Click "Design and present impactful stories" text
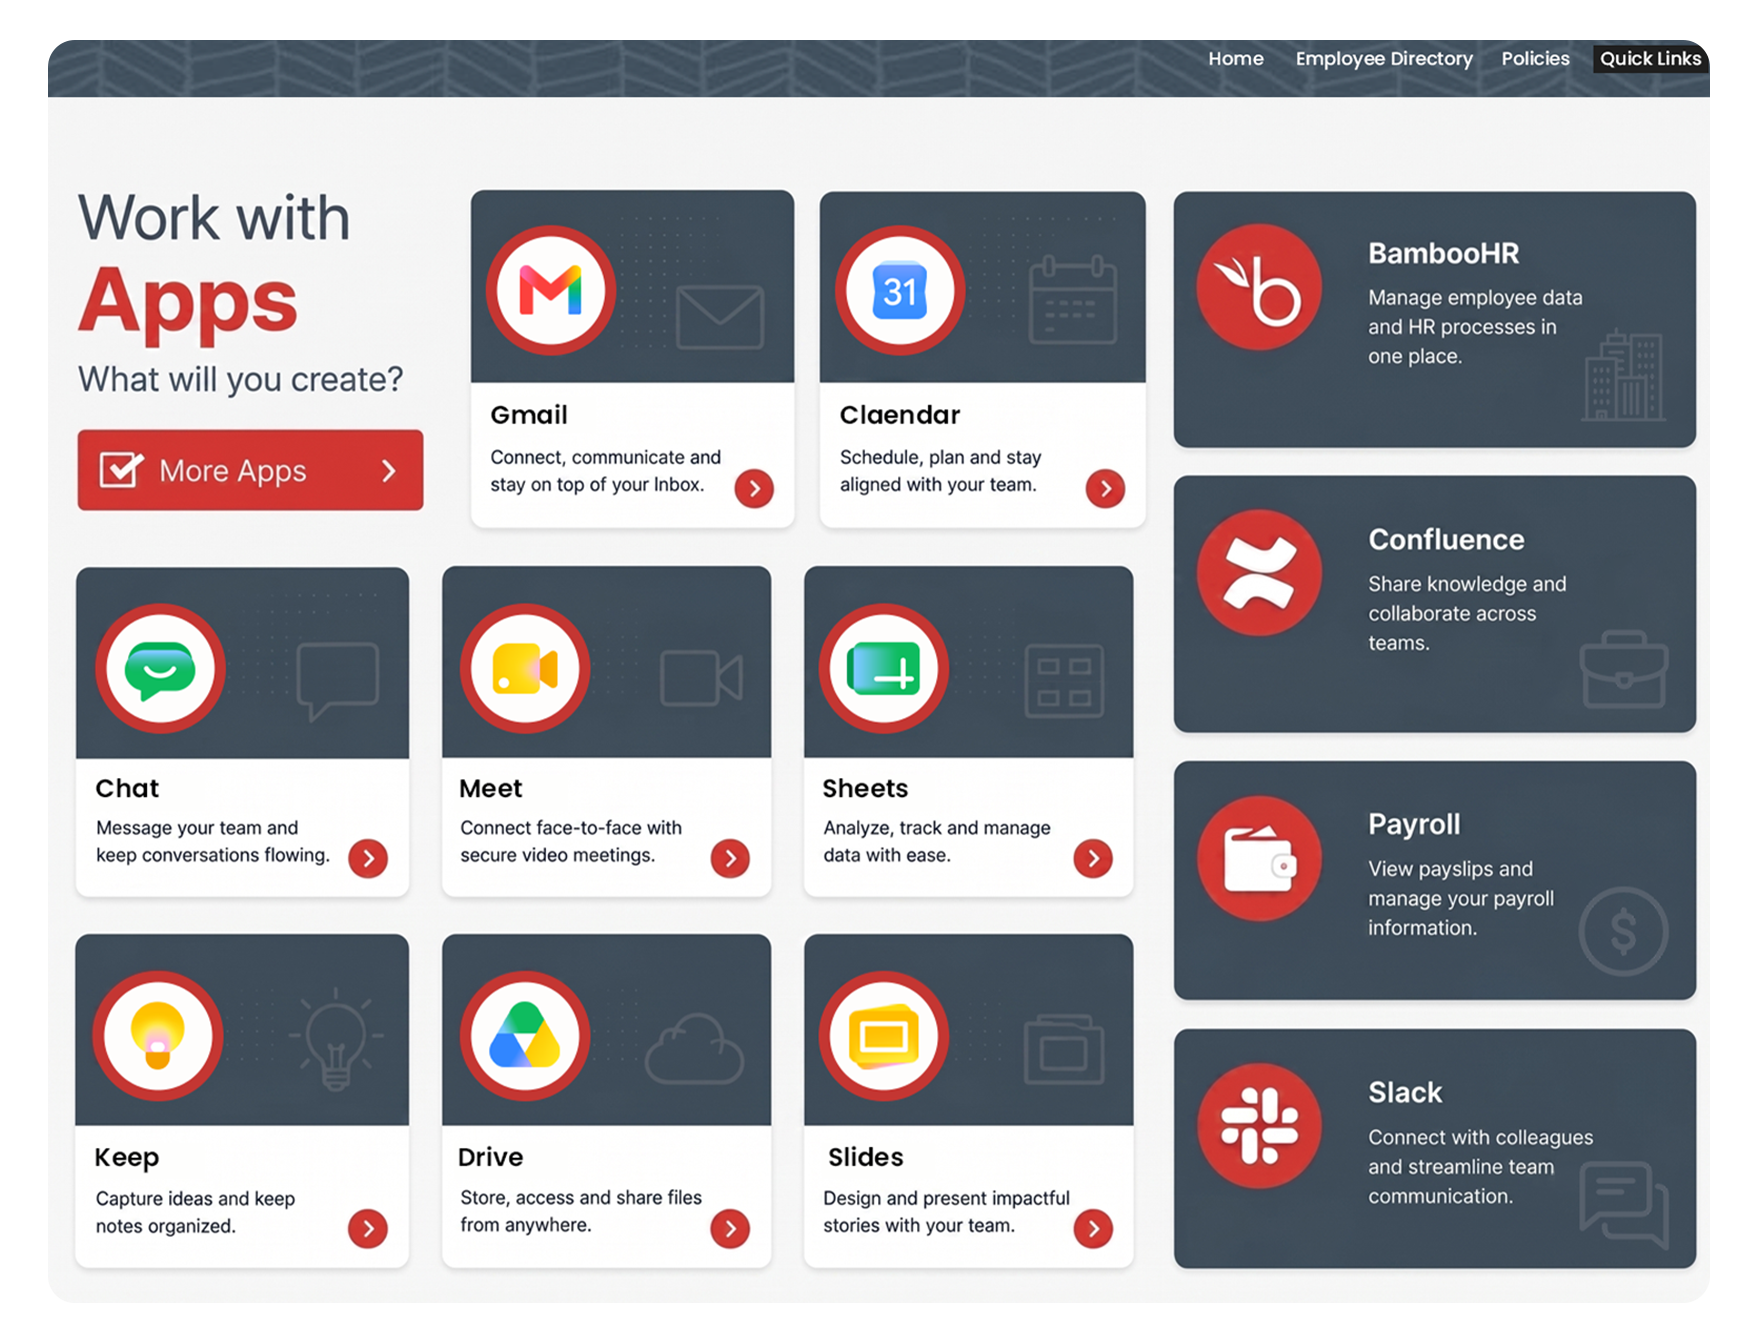Image resolution: width=1760 pixels, height=1343 pixels. click(946, 1211)
